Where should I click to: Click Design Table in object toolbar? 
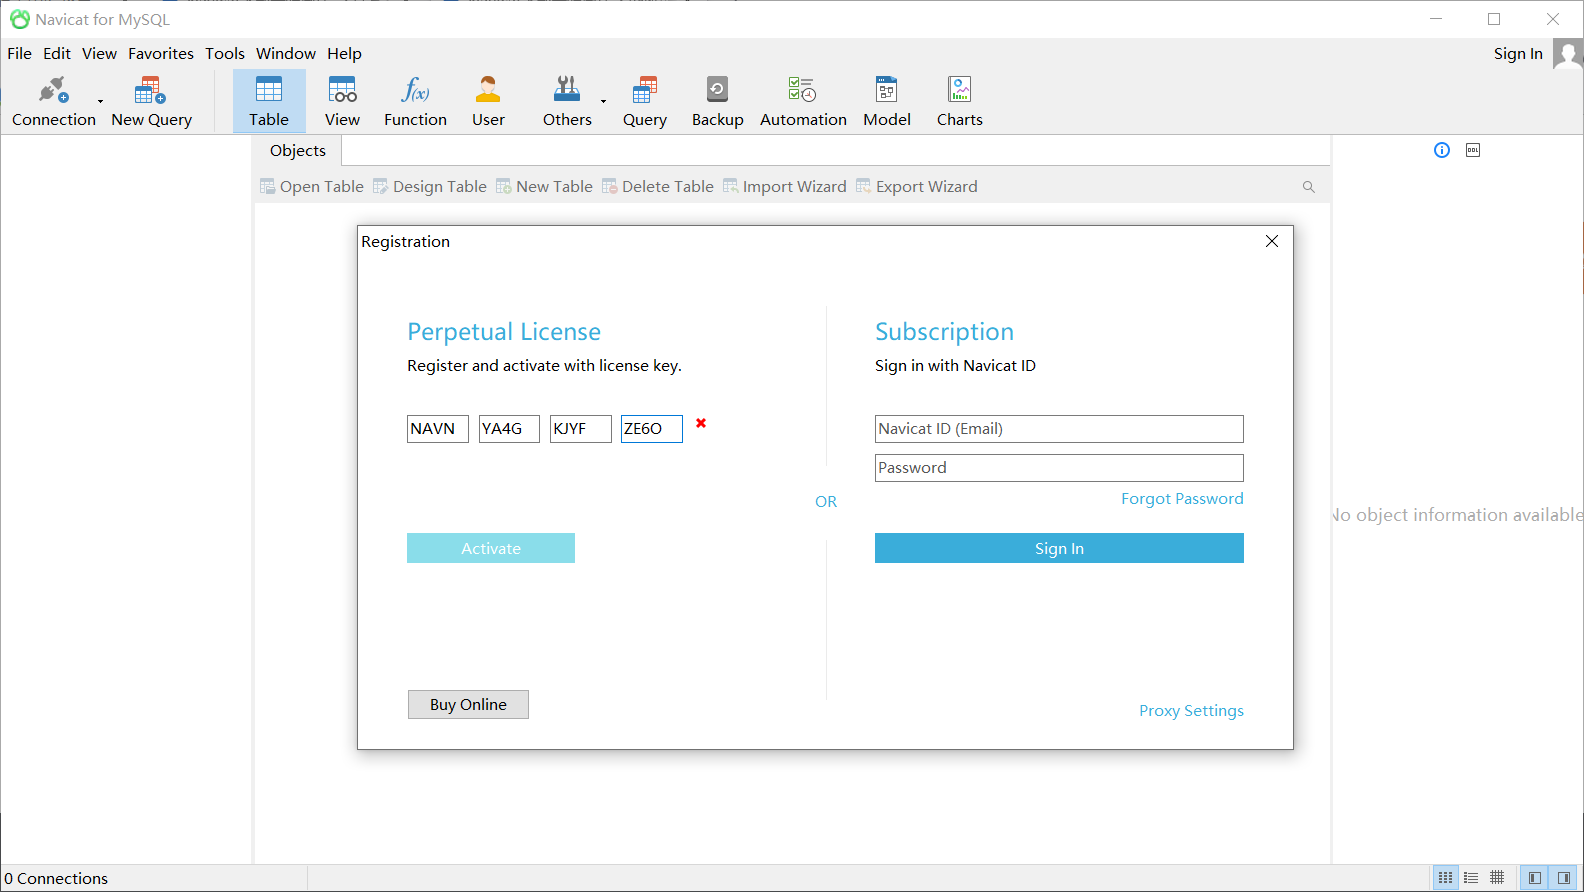(430, 187)
